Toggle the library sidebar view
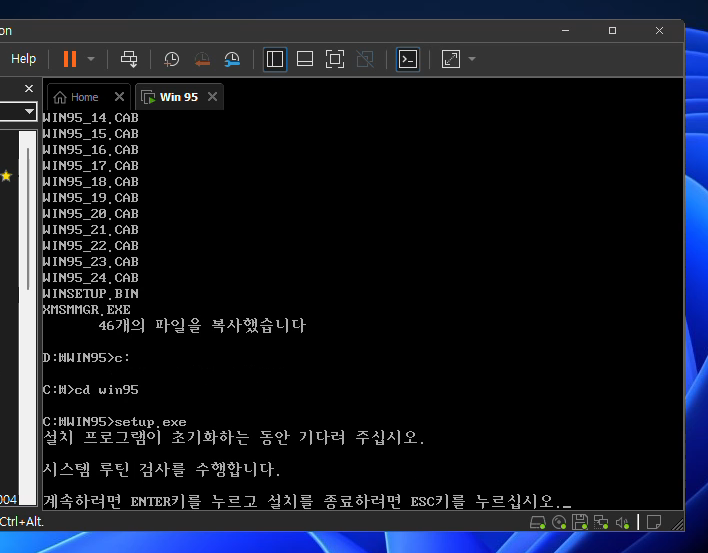 click(x=275, y=59)
